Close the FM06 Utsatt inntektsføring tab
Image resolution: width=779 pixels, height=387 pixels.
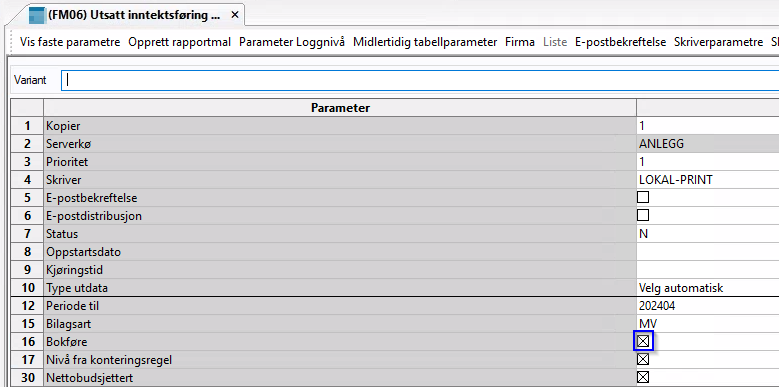(234, 15)
